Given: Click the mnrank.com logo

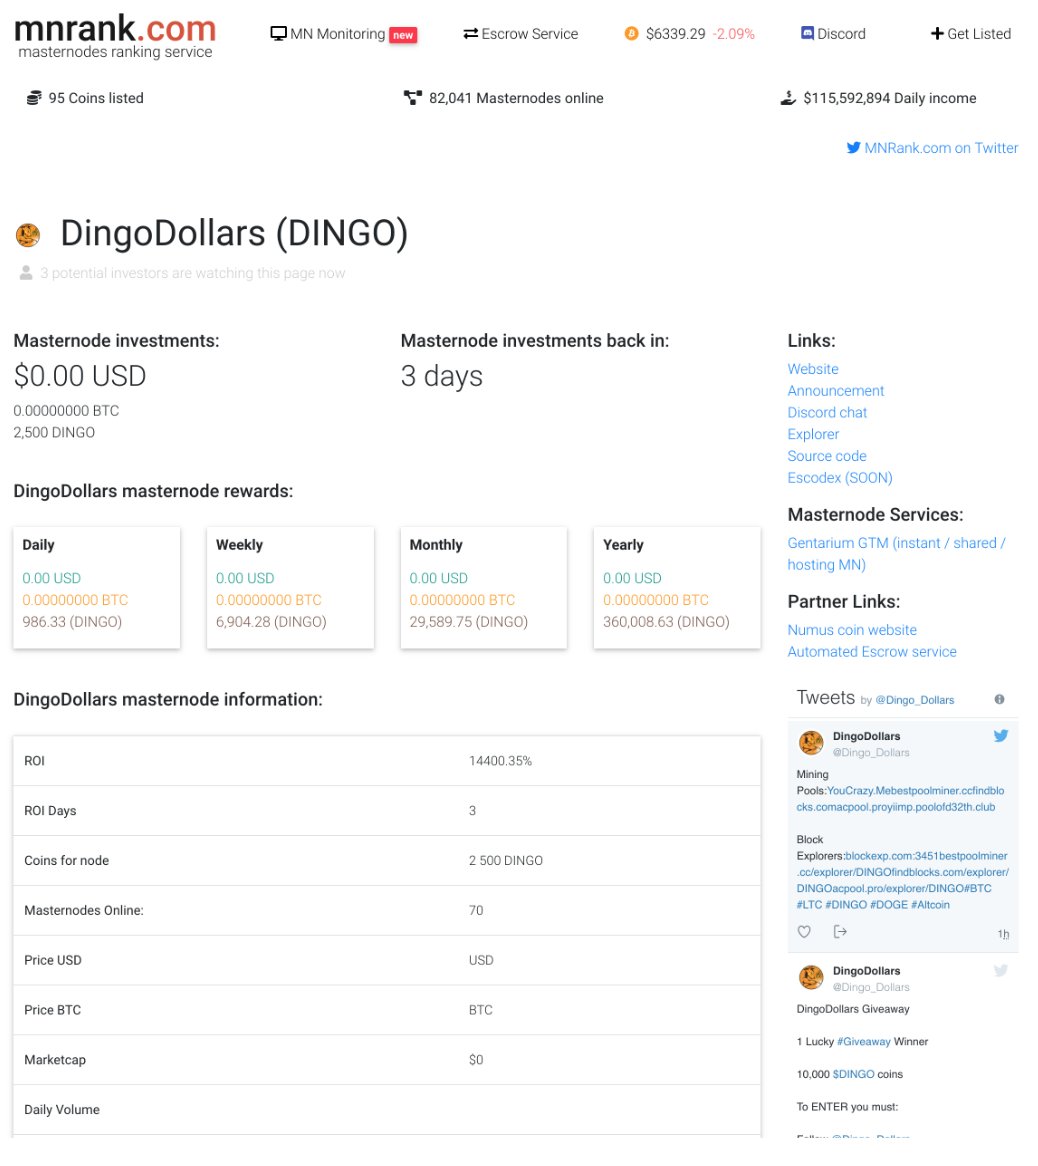Looking at the screenshot, I should click(113, 33).
